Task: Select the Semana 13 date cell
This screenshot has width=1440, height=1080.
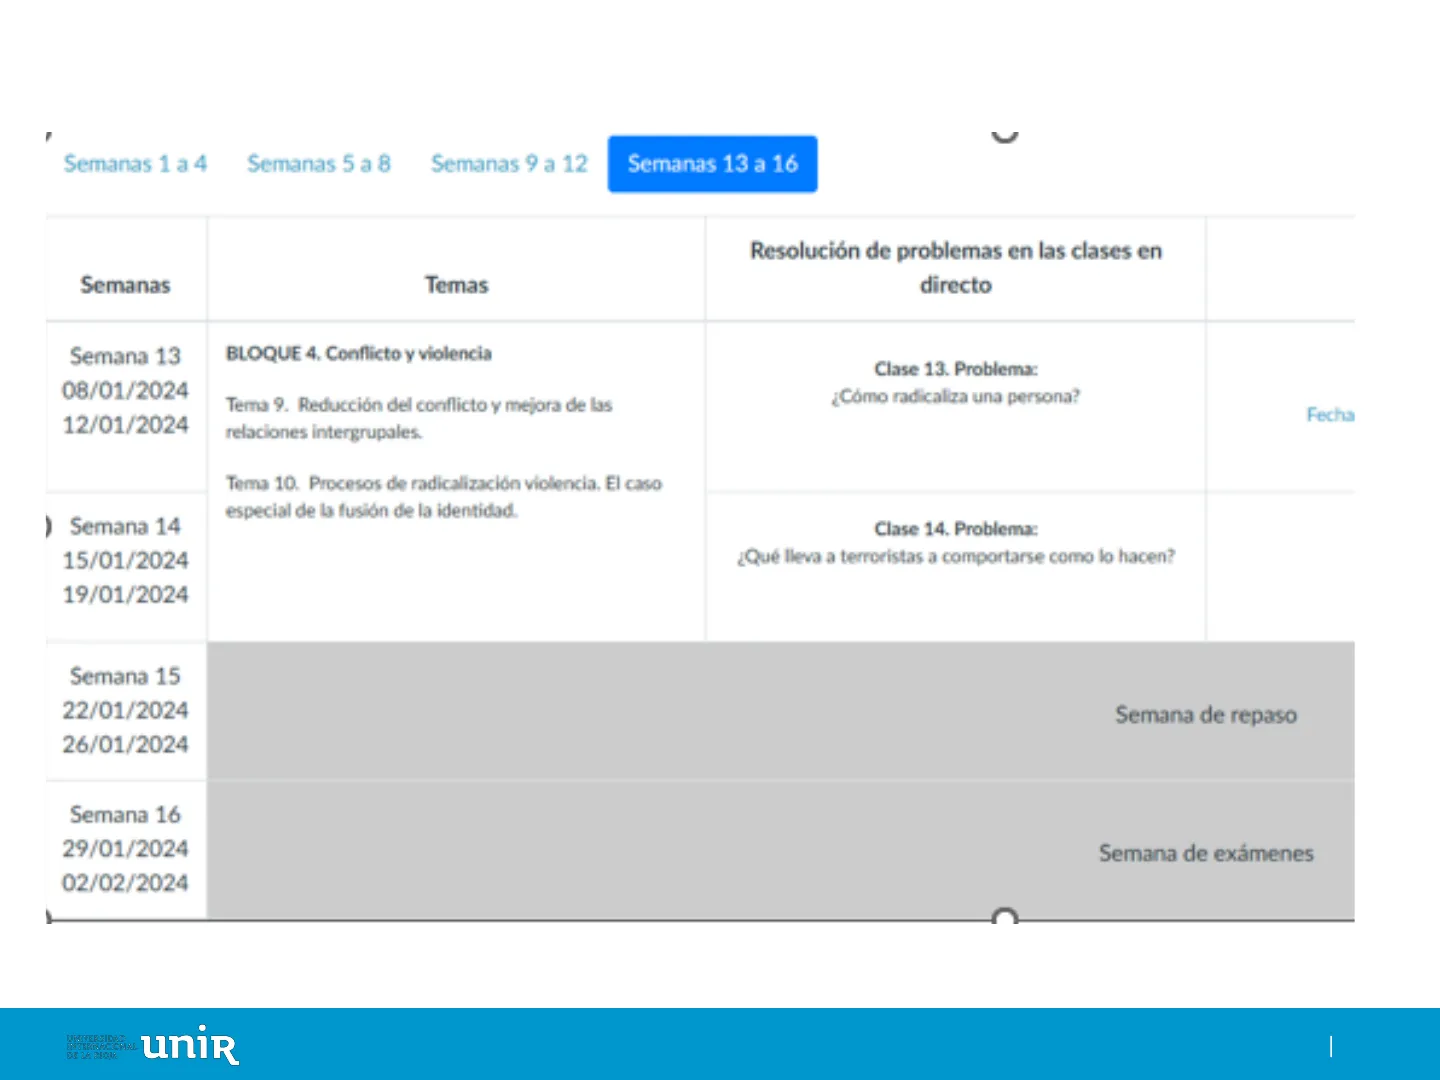Action: coord(125,391)
